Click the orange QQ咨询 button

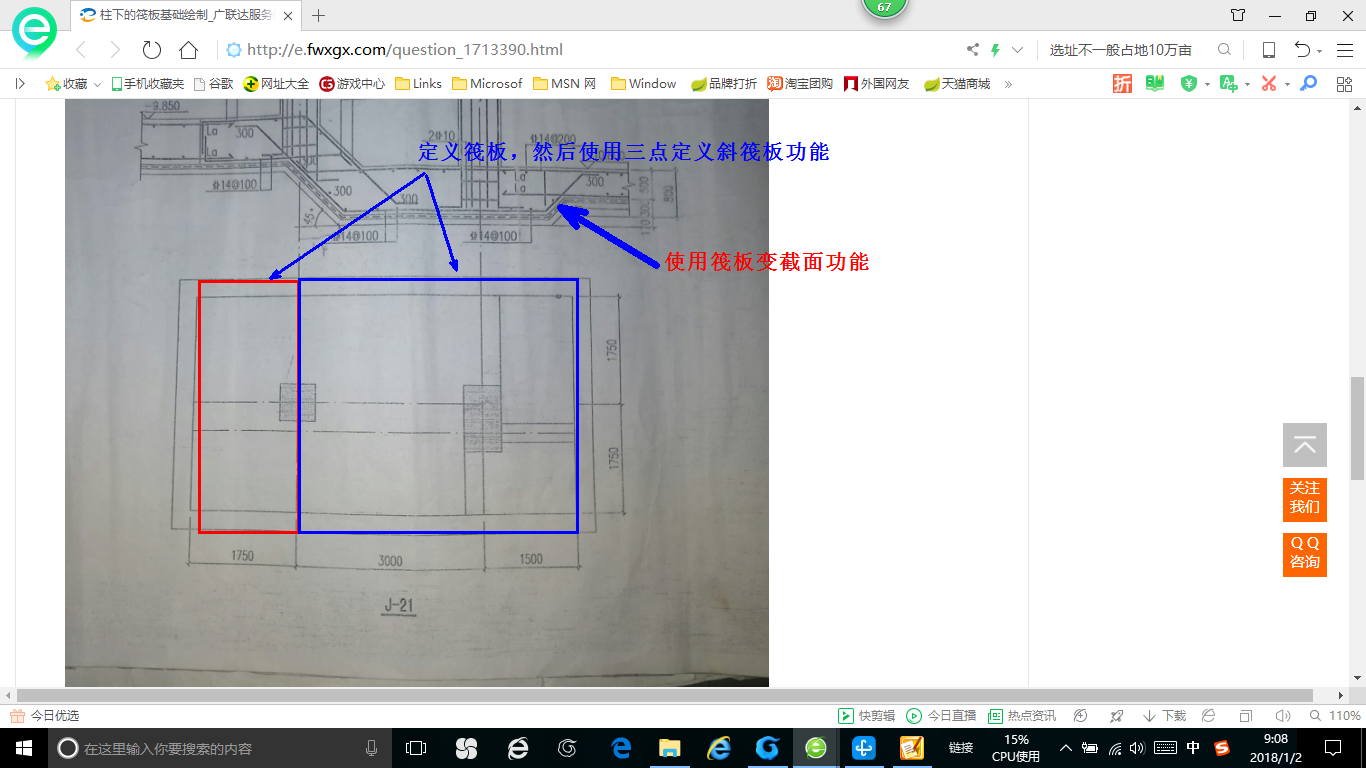(1305, 554)
